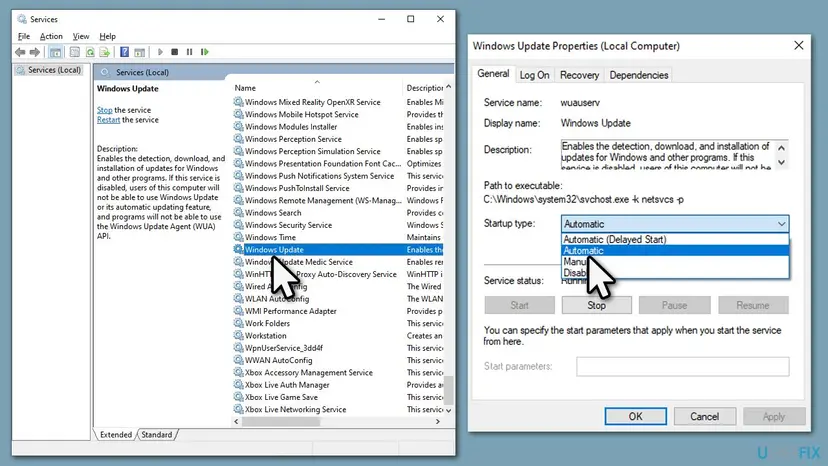Open the Action menu

(x=51, y=36)
